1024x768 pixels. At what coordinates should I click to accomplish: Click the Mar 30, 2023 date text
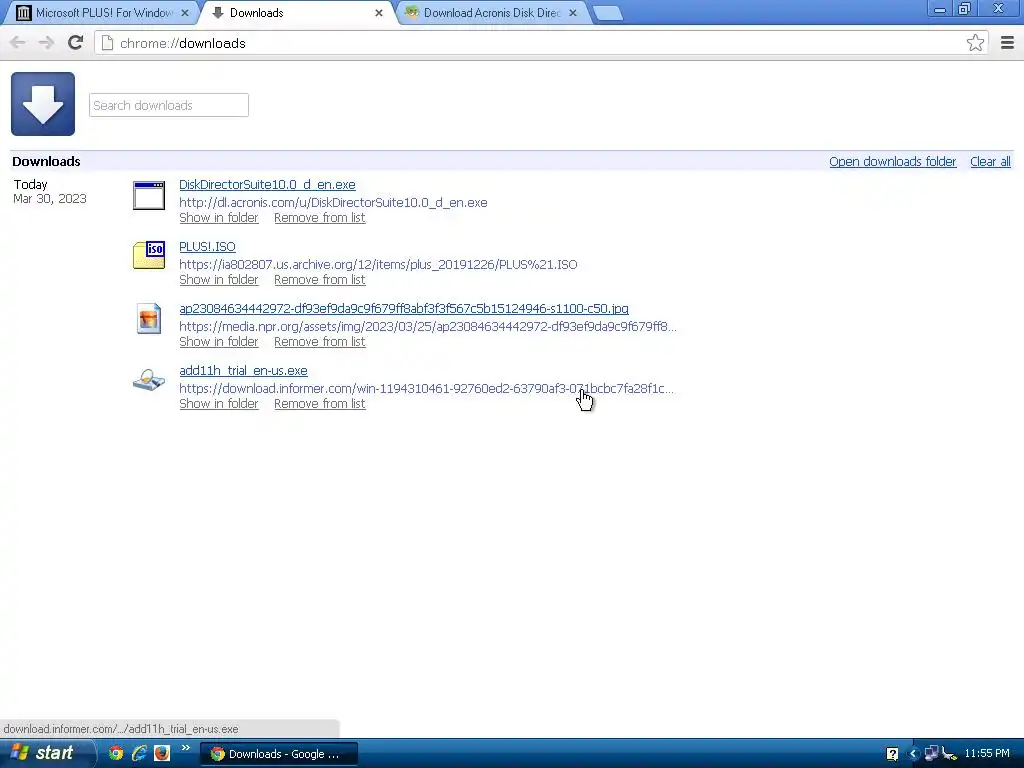[50, 199]
